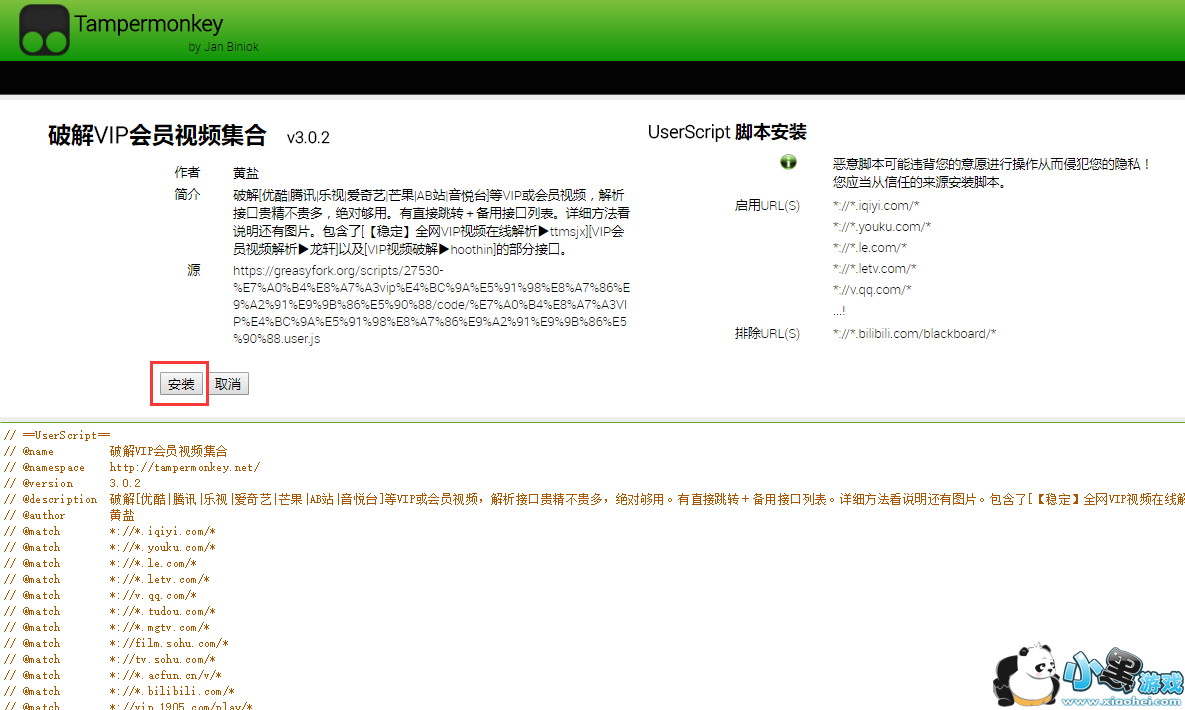
Task: Click the @match mgtv.com code line
Action: [107, 628]
